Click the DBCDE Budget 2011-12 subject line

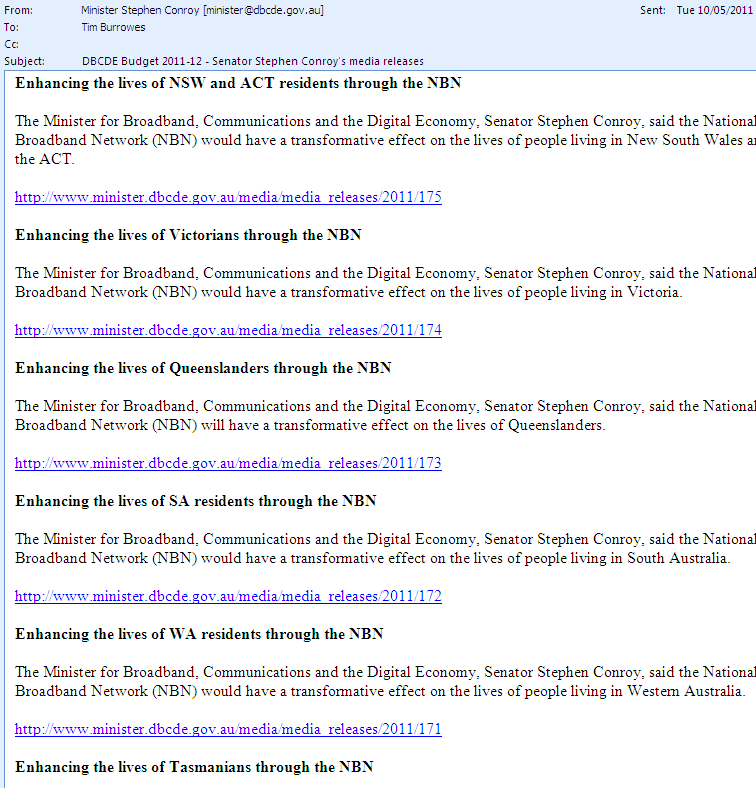(x=252, y=61)
